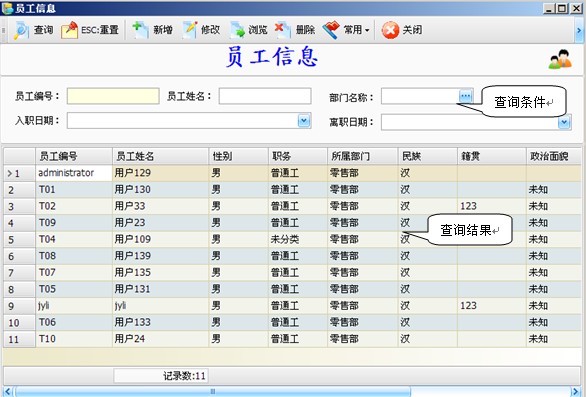Click the row 1 indicator header
Screen dimensions: 586x397
19,173
